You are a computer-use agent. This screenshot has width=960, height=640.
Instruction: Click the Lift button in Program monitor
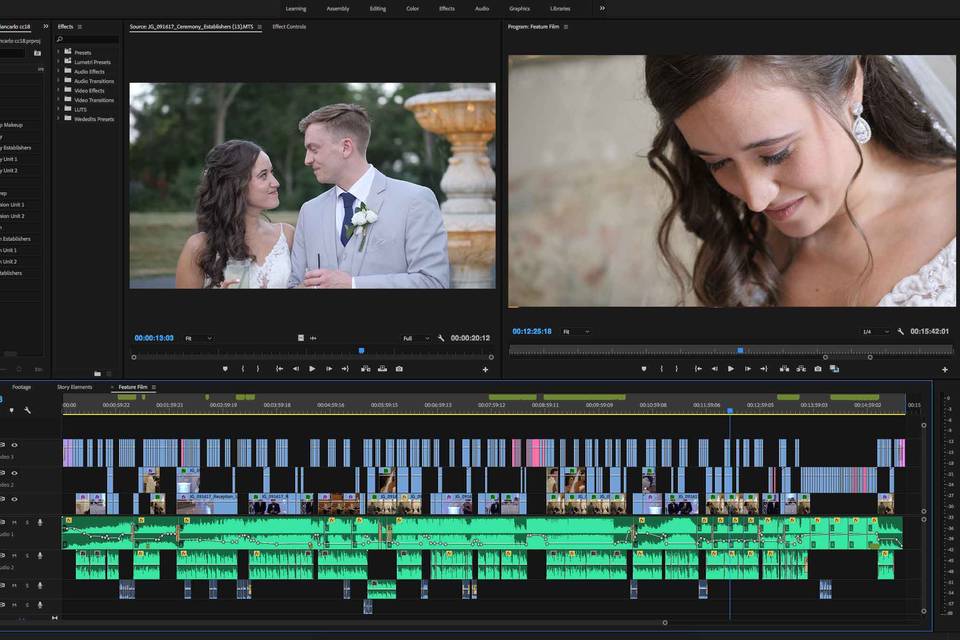[784, 369]
